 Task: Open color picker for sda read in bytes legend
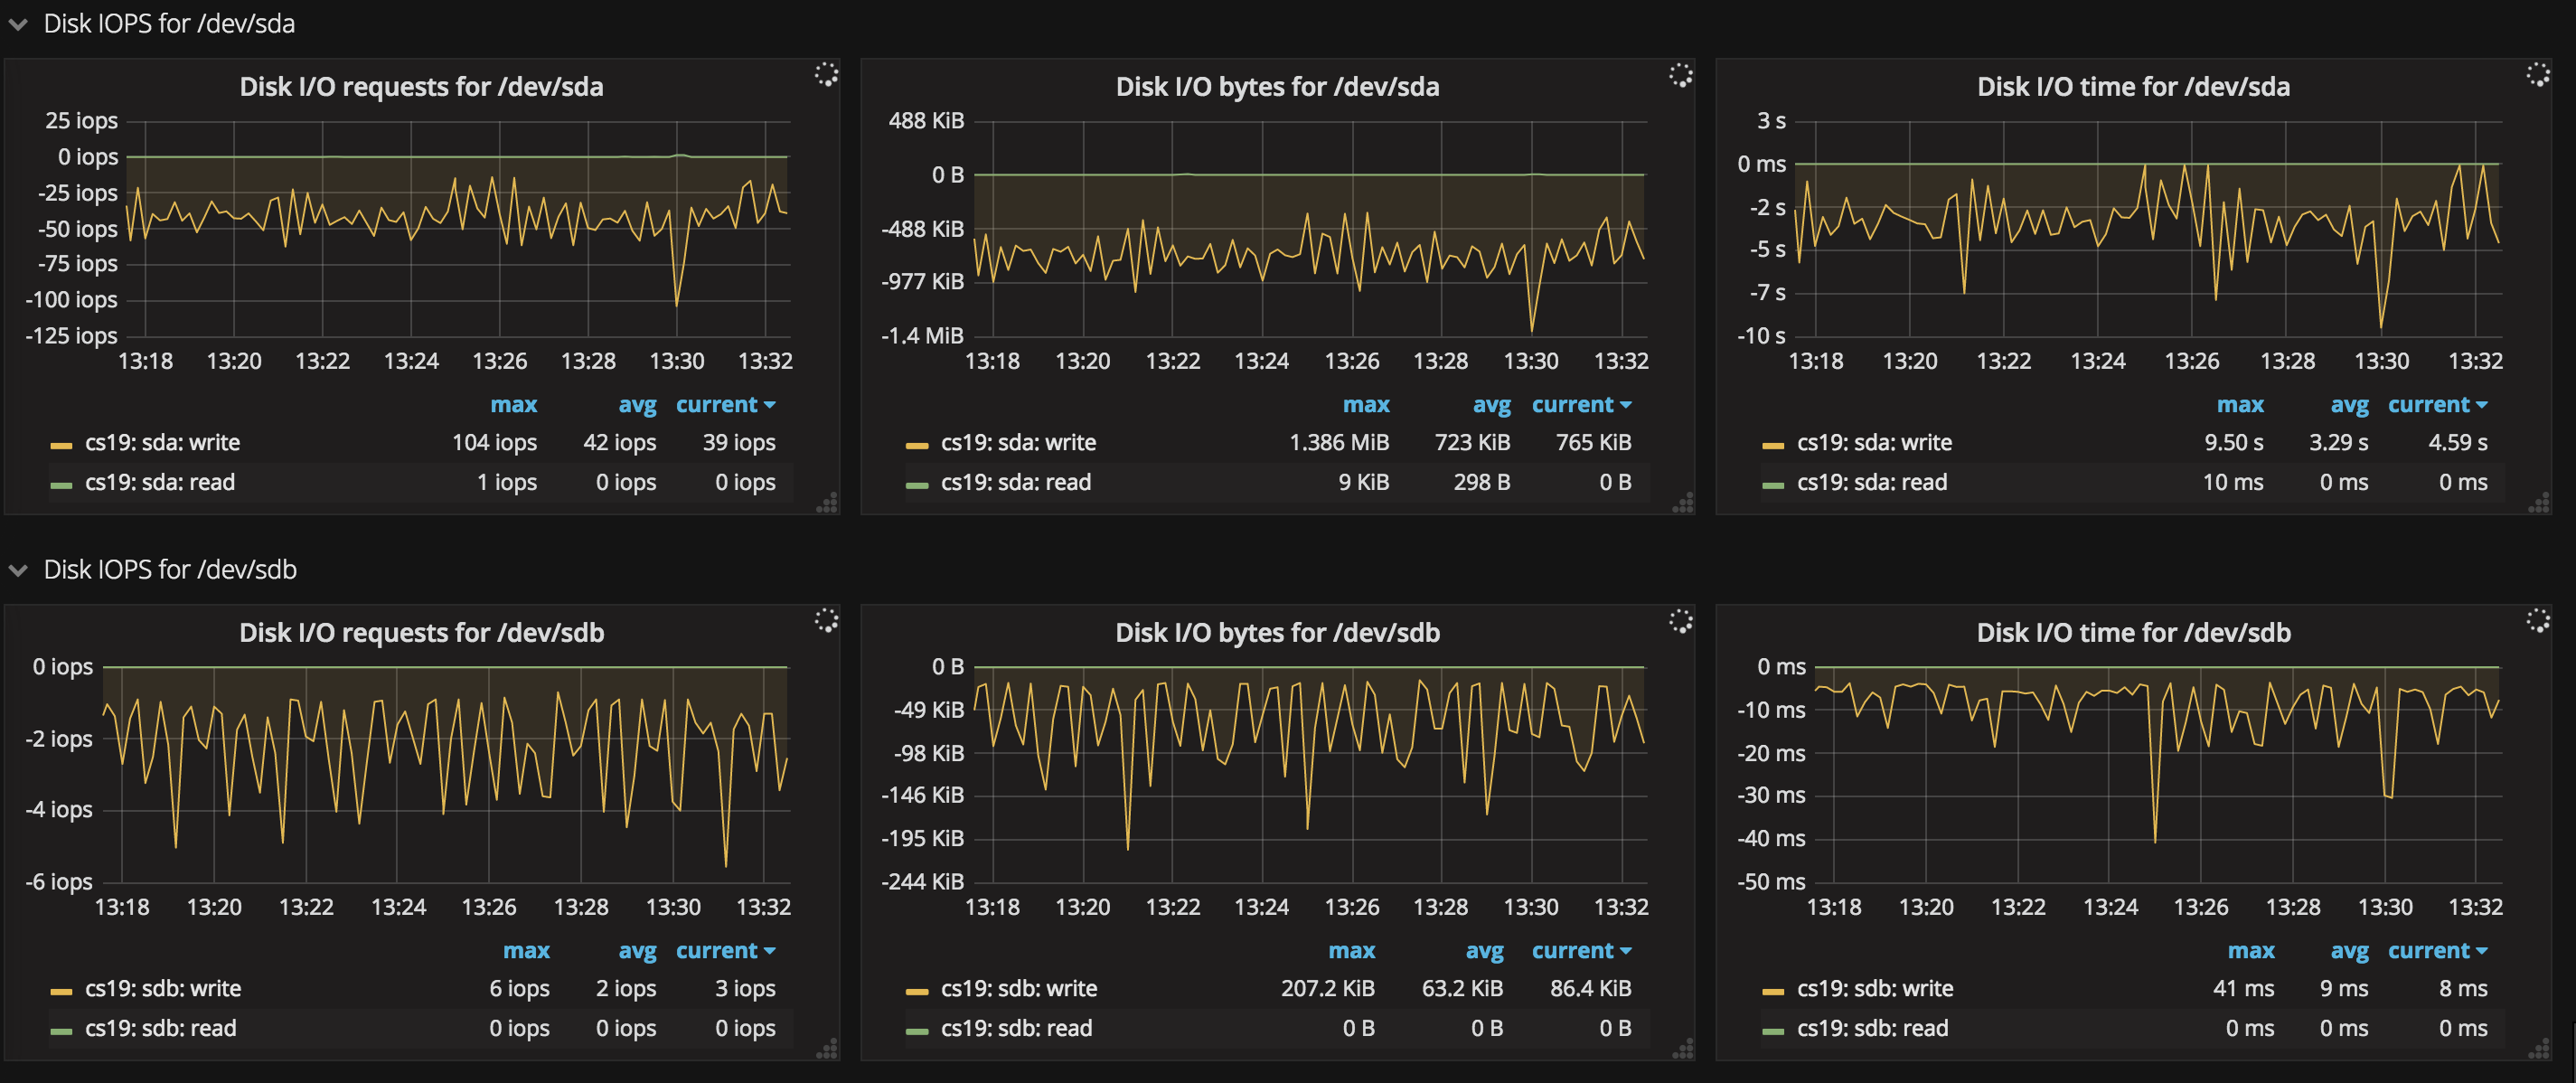click(917, 485)
